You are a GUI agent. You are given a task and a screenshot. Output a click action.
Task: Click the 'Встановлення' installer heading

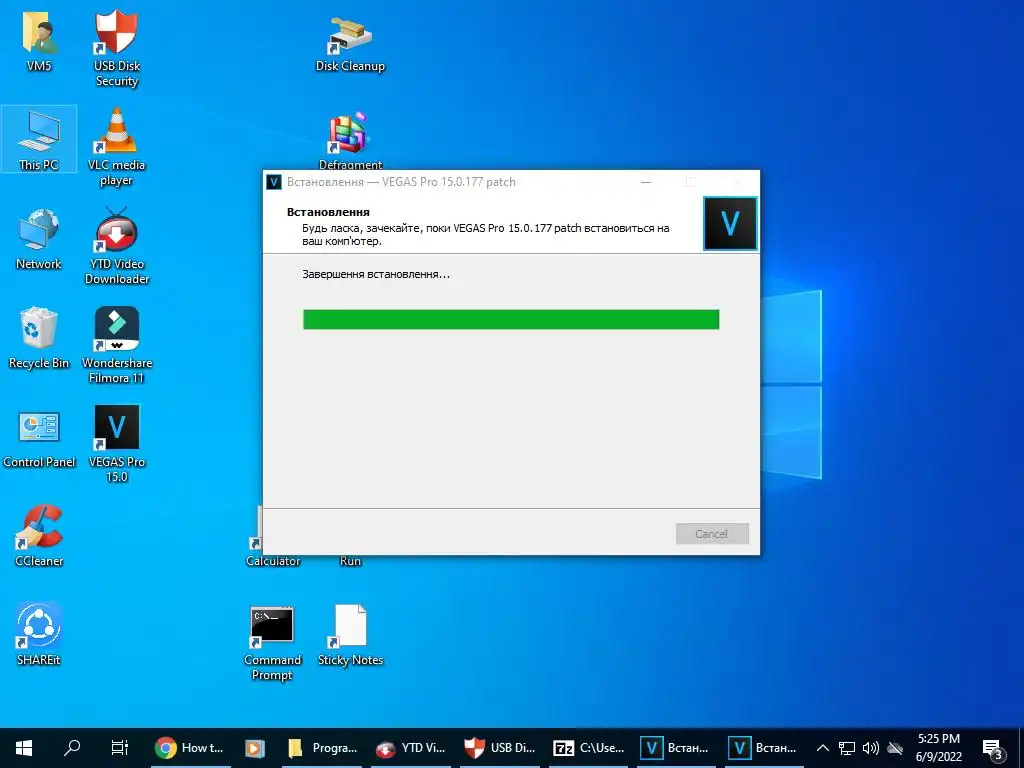(328, 212)
